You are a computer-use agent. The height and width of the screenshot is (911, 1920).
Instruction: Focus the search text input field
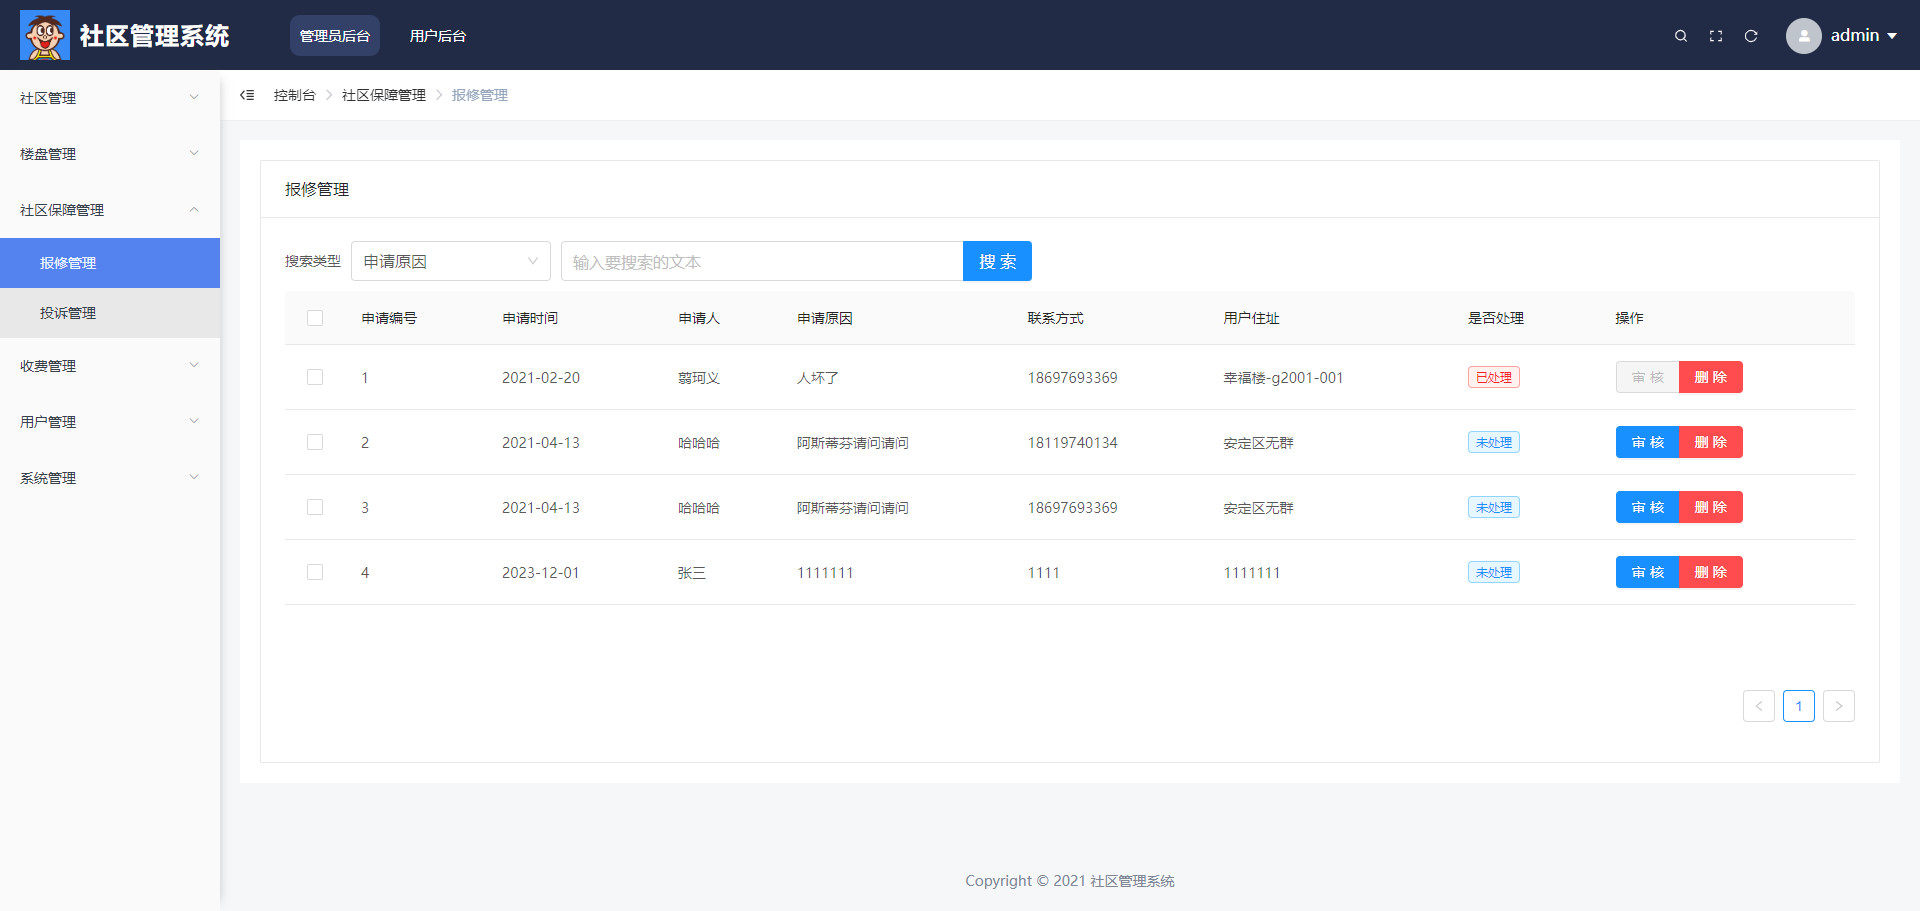(761, 261)
